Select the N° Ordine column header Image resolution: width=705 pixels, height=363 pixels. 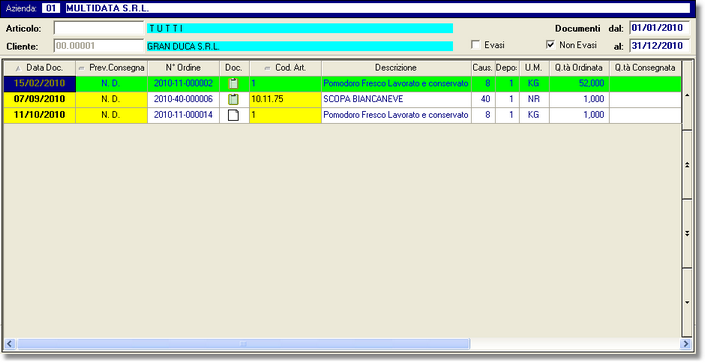point(183,68)
